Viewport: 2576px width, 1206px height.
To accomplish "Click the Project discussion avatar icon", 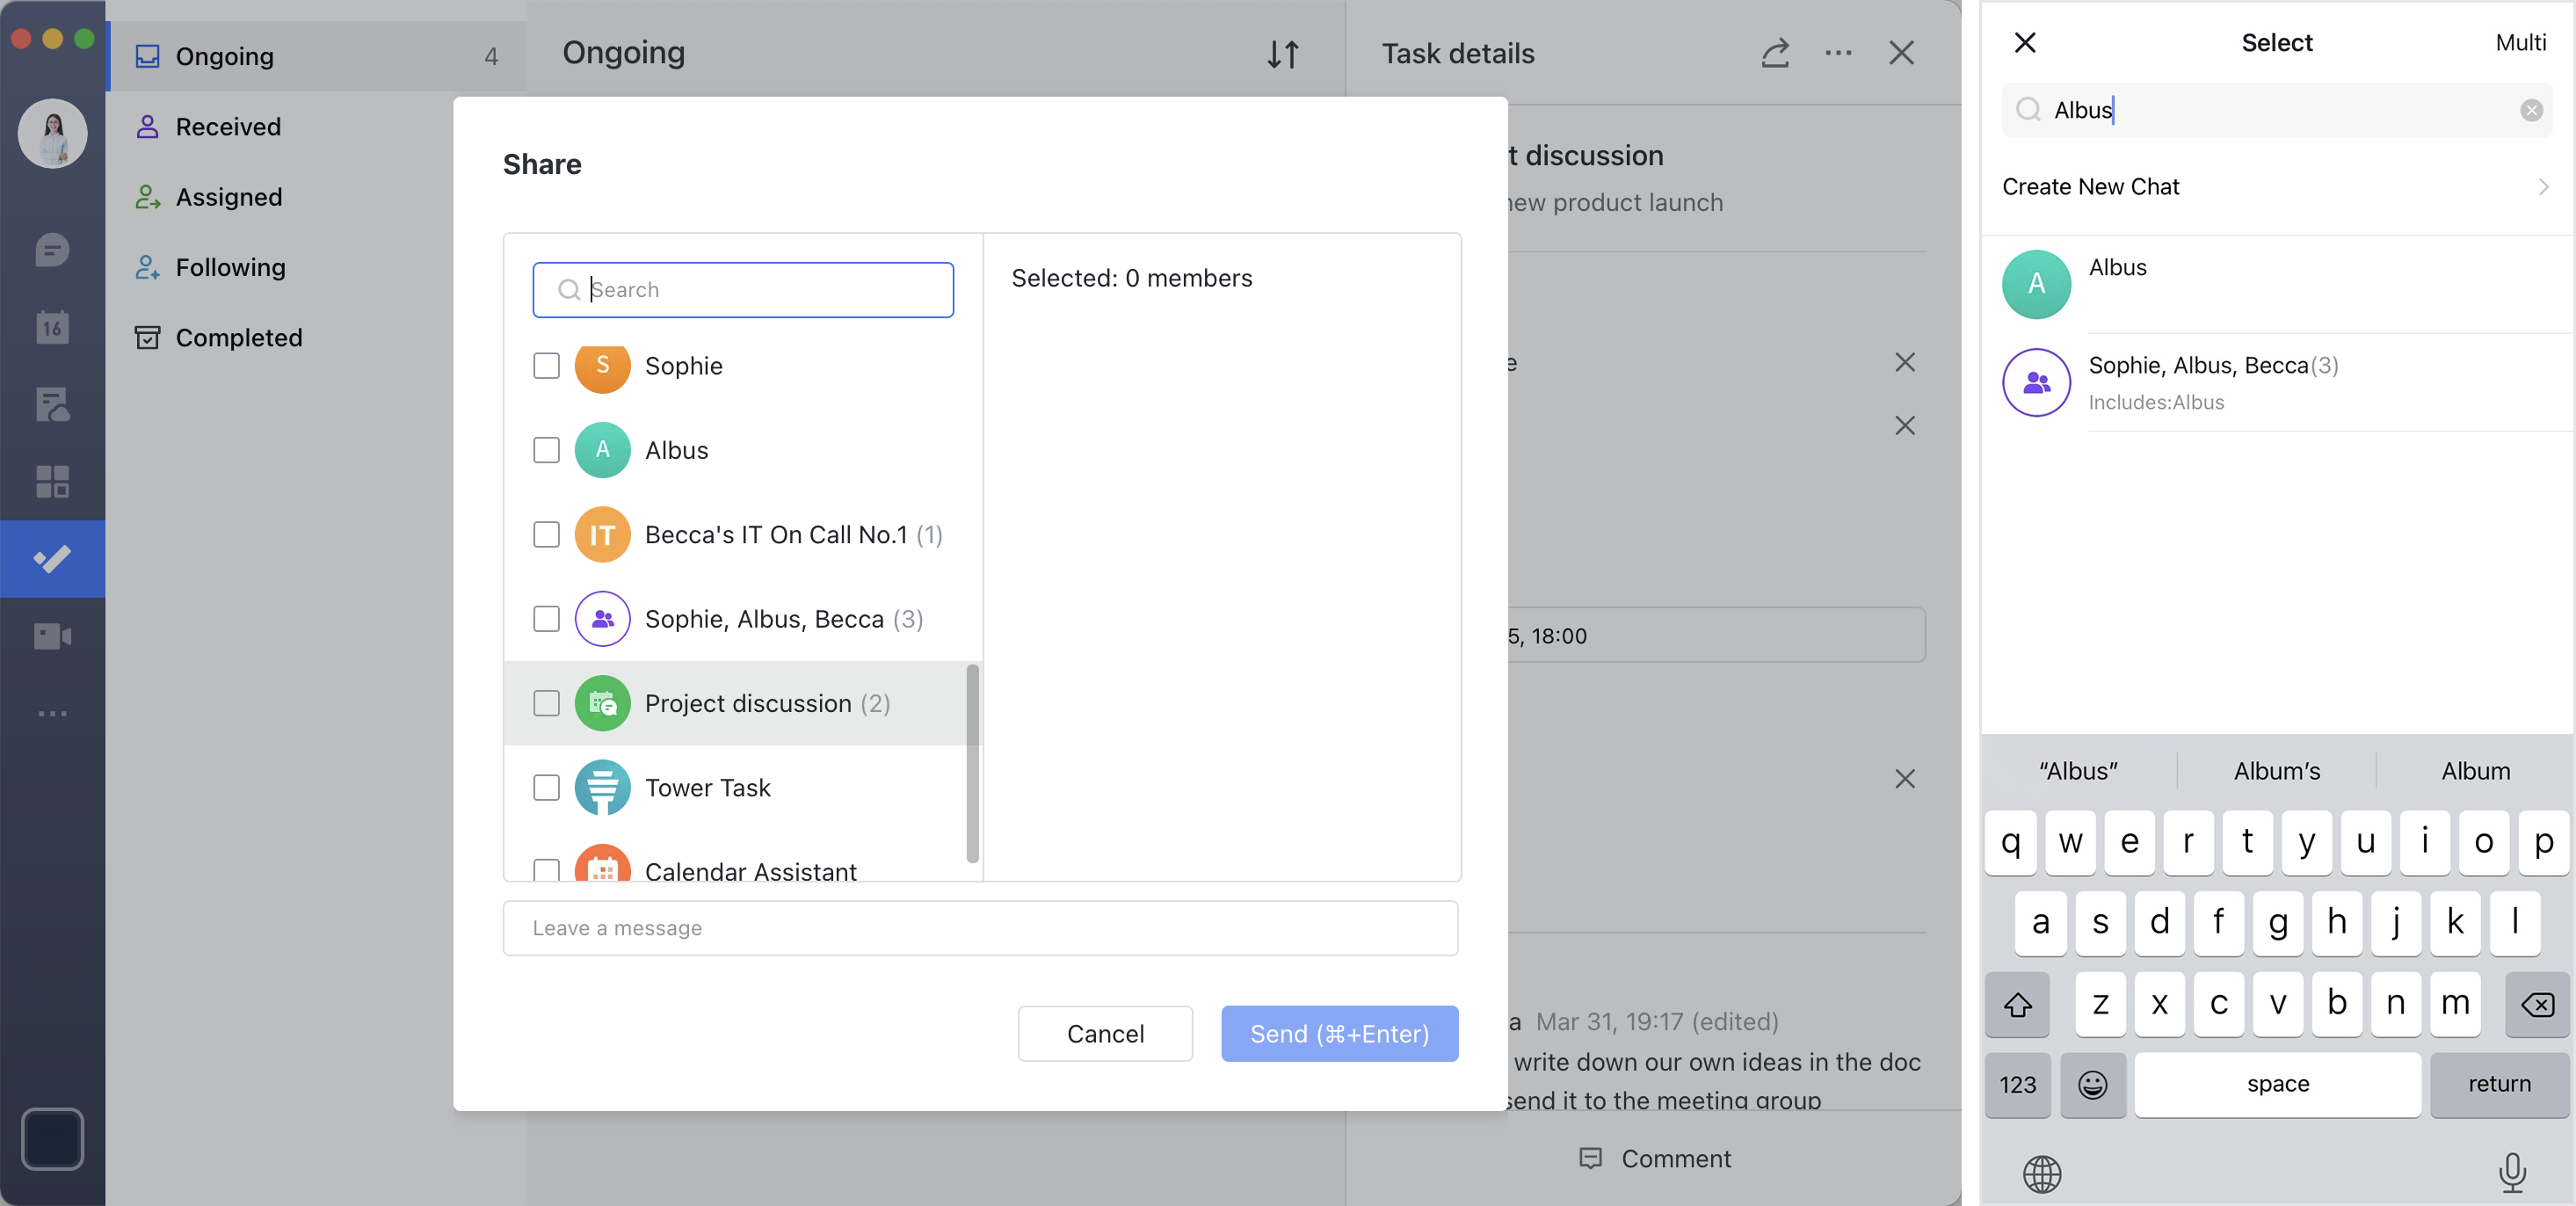I will pos(602,703).
